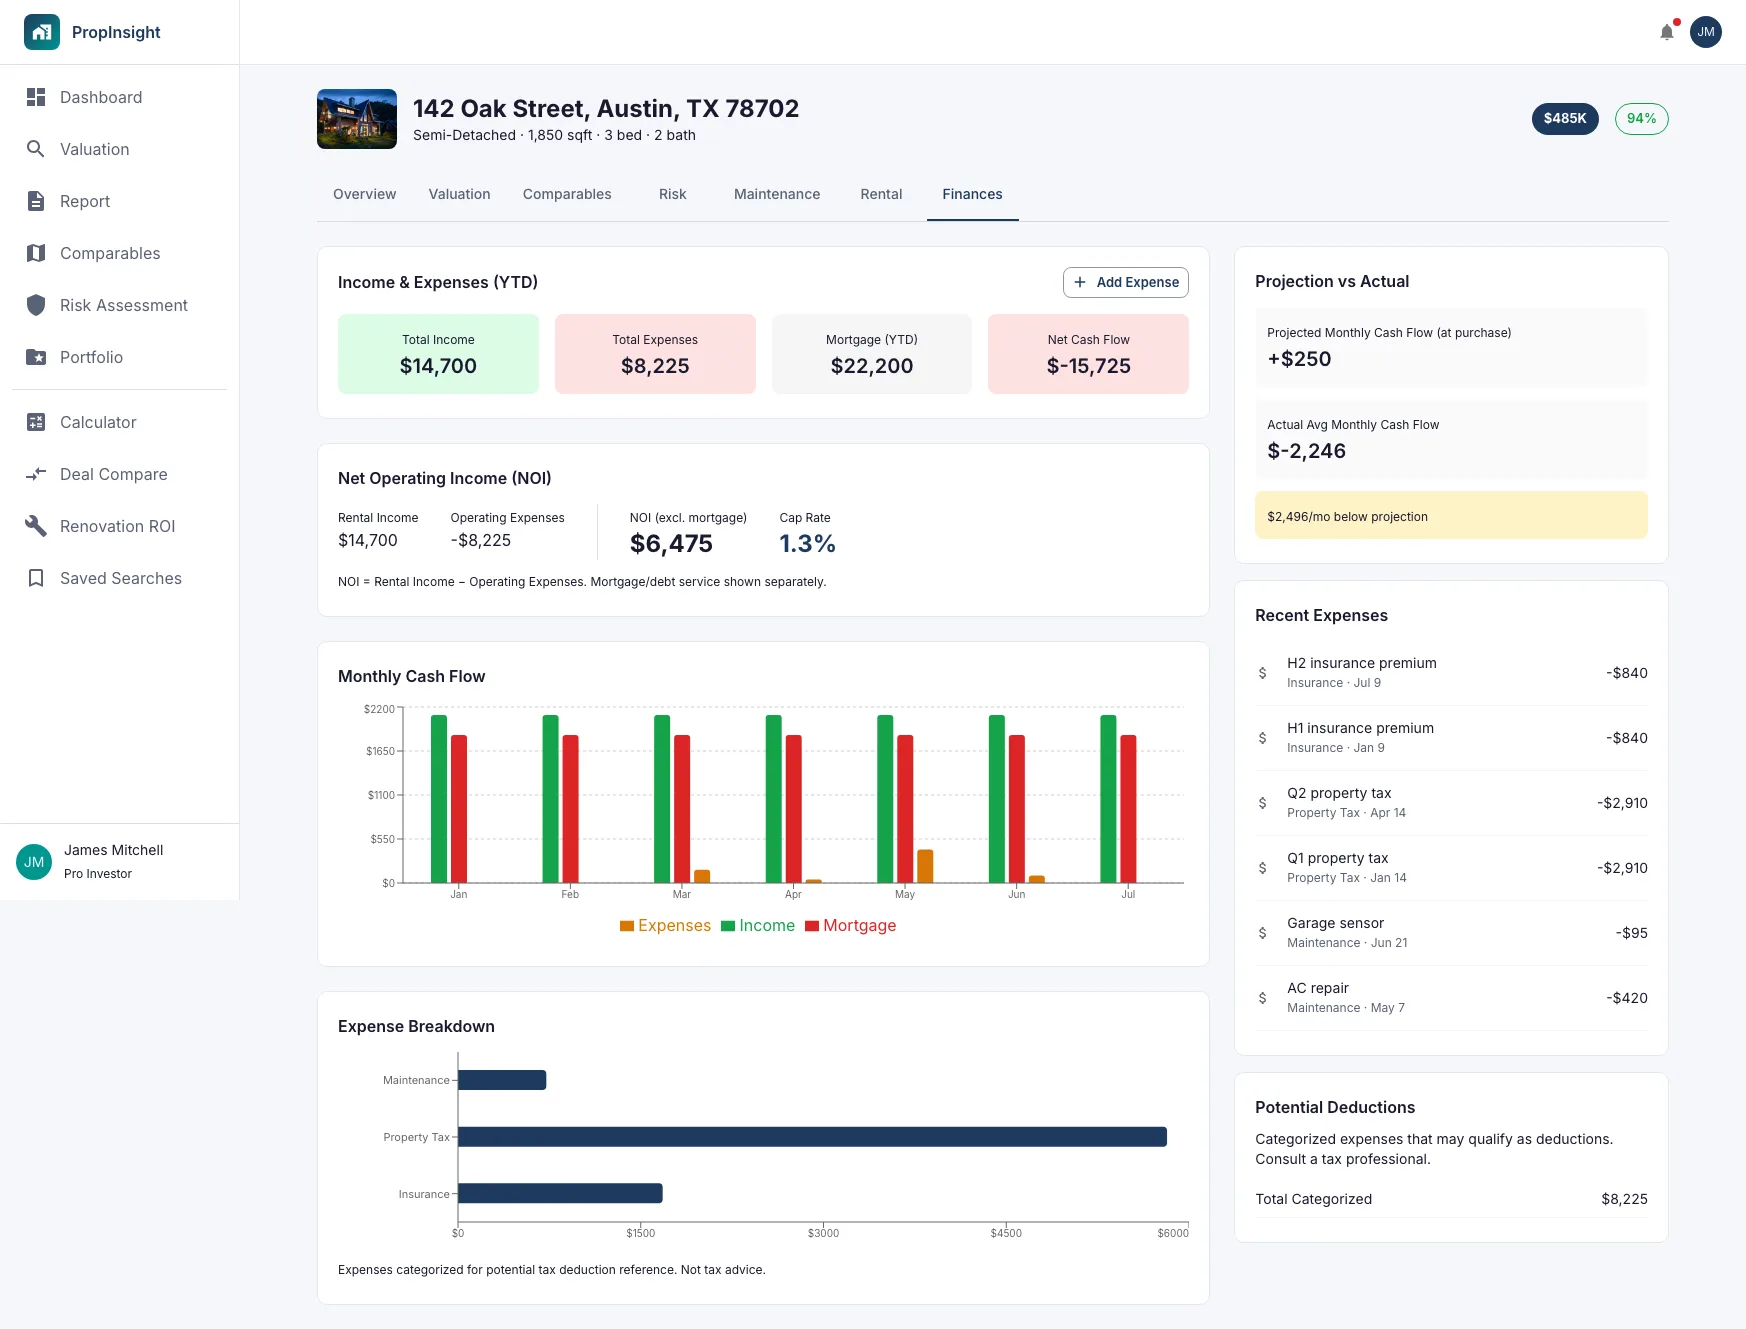
Task: Click the Report document icon
Action: click(36, 201)
